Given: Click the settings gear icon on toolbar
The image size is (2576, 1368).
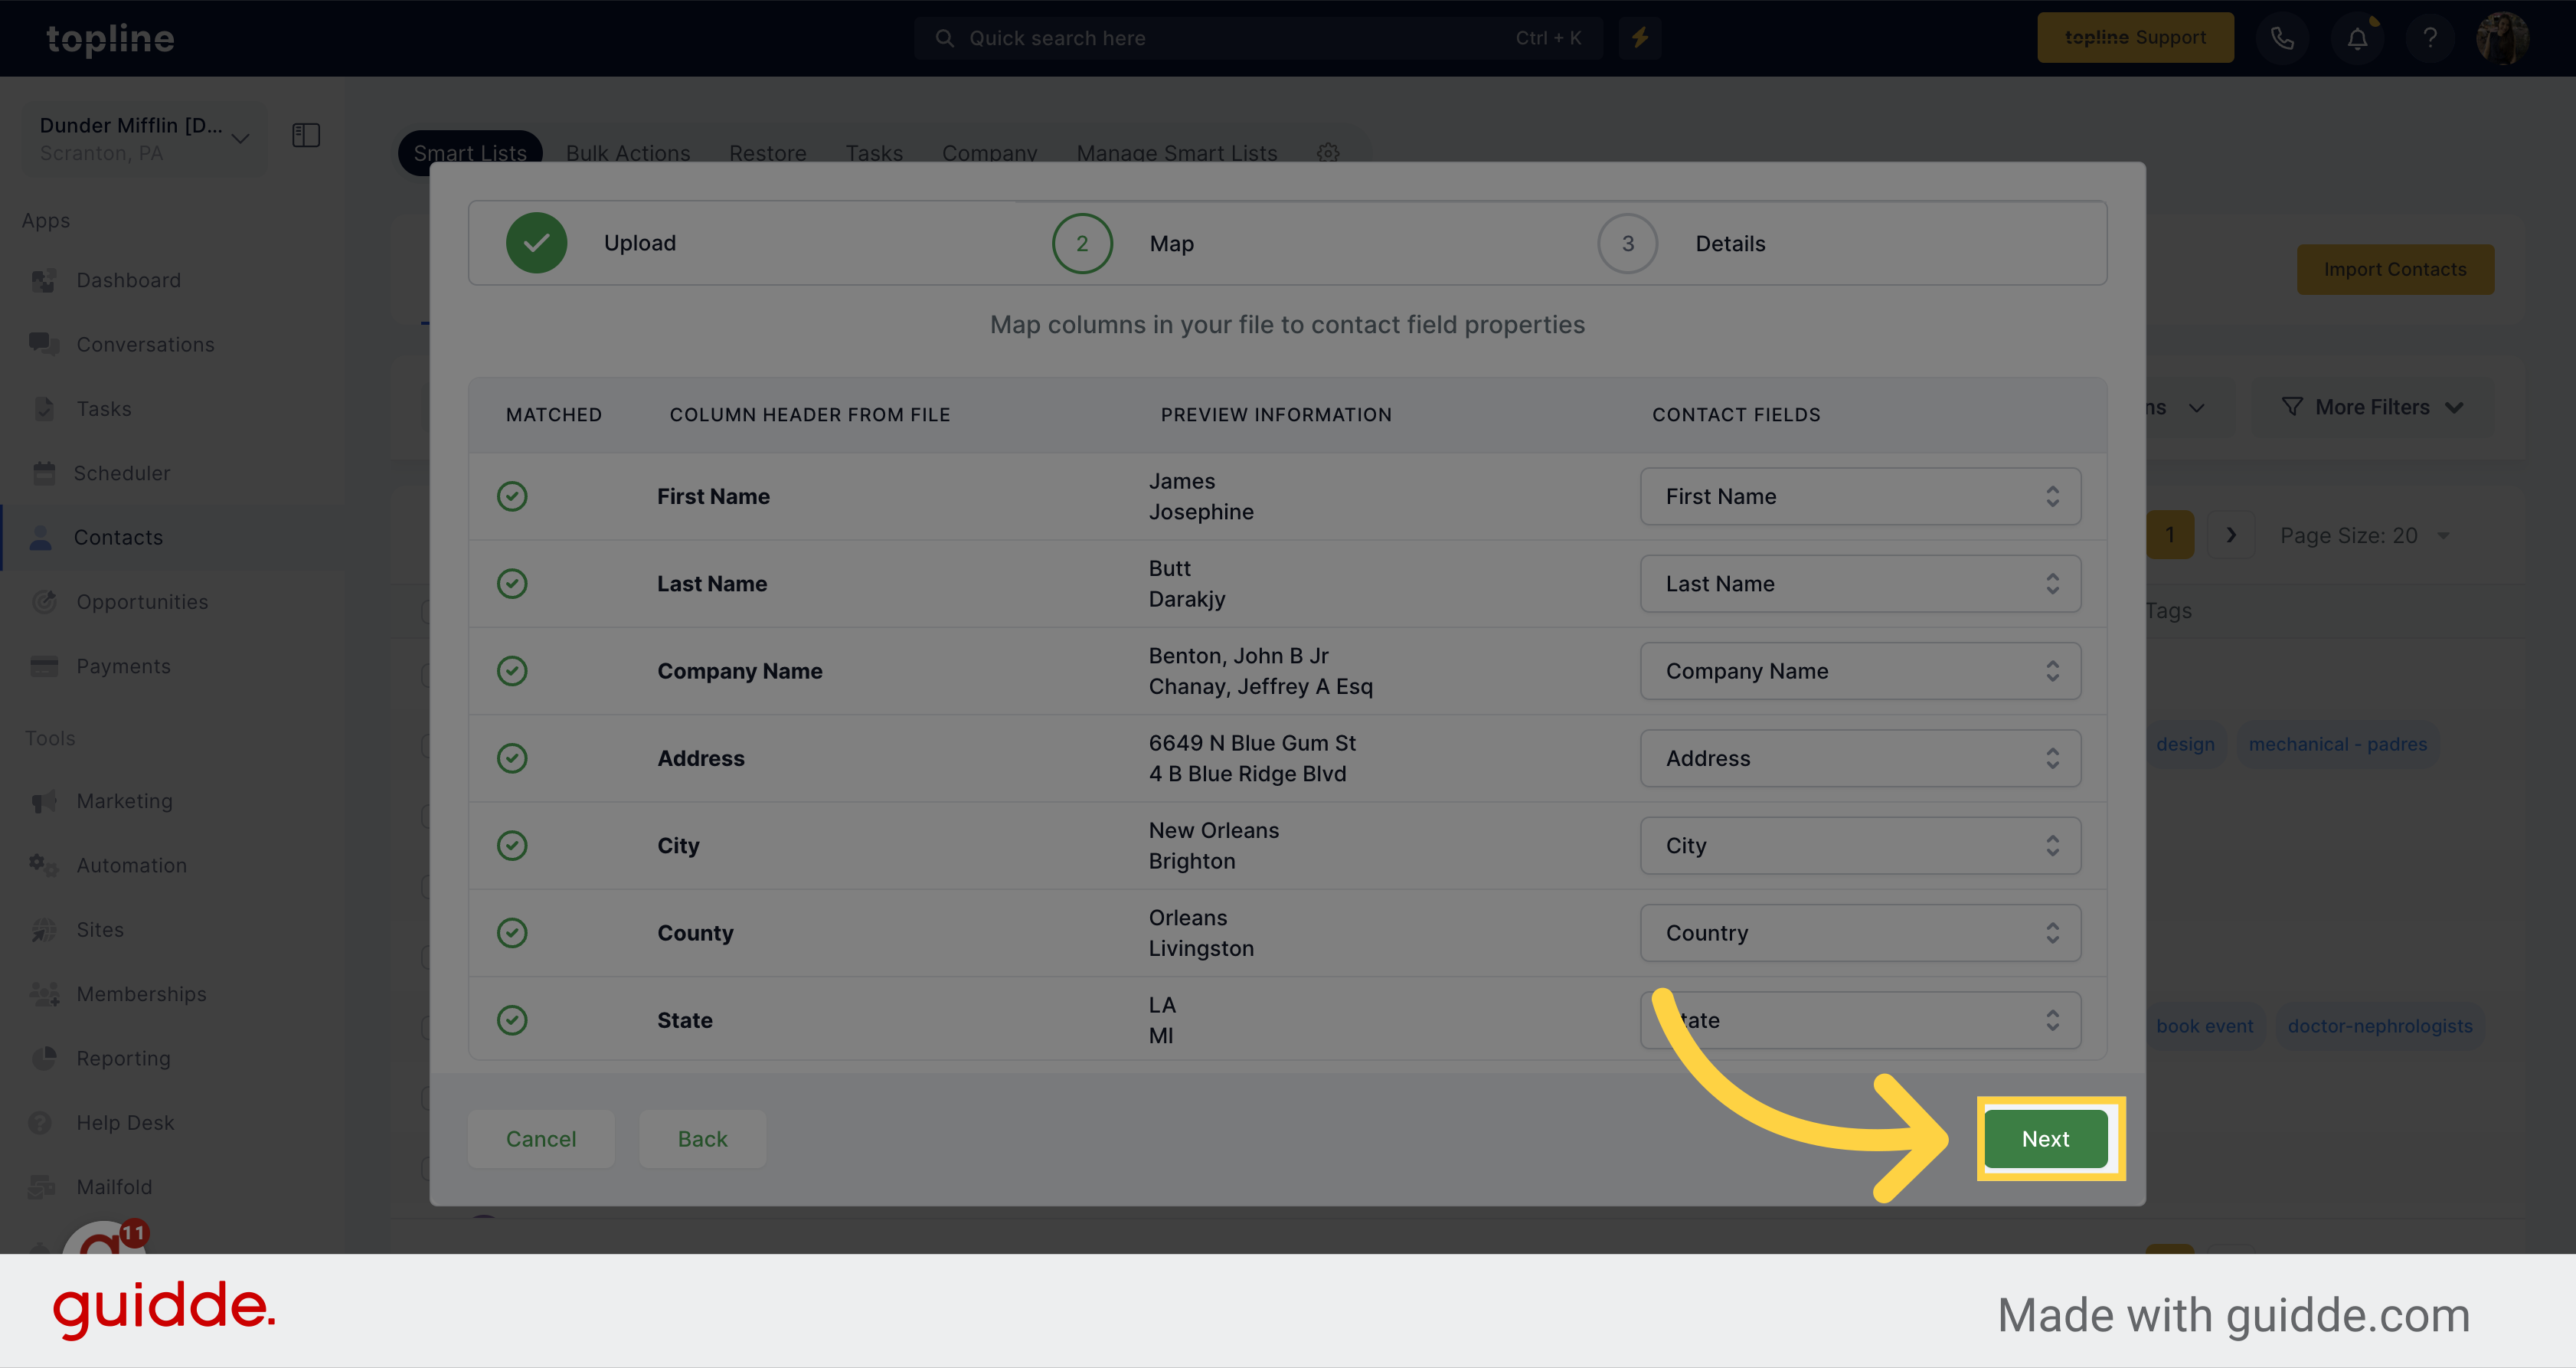Looking at the screenshot, I should click(x=1327, y=152).
